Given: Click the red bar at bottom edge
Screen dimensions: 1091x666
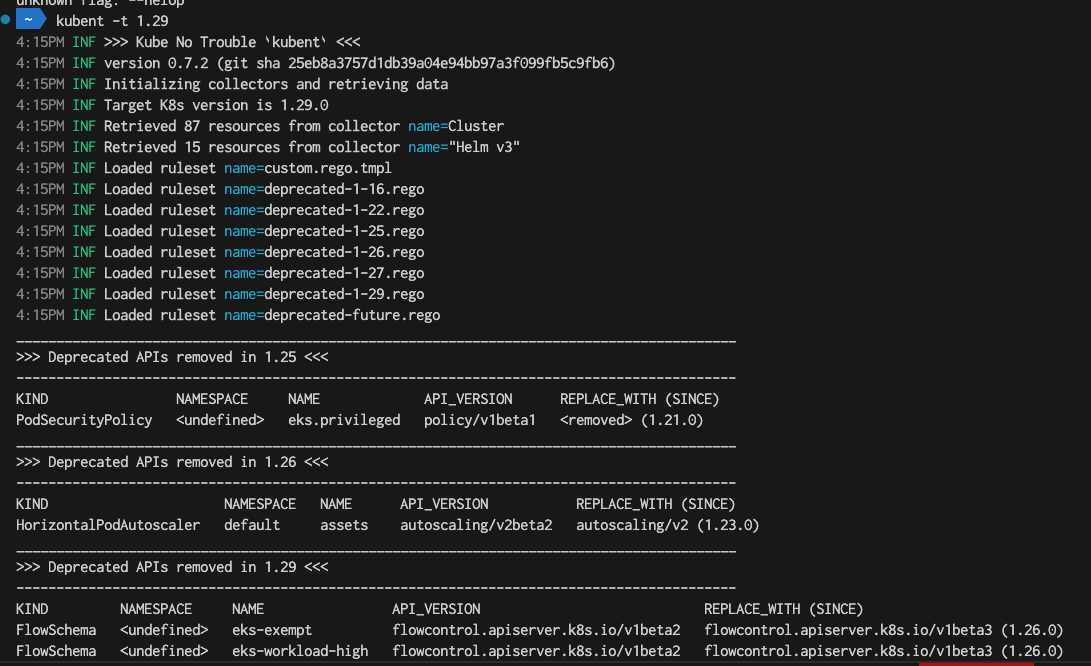Looking at the screenshot, I should [x=975, y=663].
